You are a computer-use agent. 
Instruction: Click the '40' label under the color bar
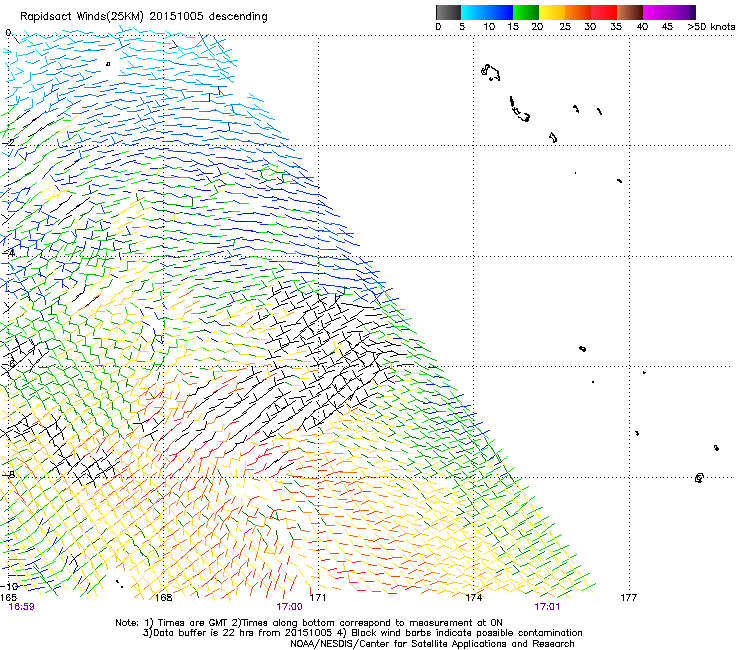coord(642,26)
